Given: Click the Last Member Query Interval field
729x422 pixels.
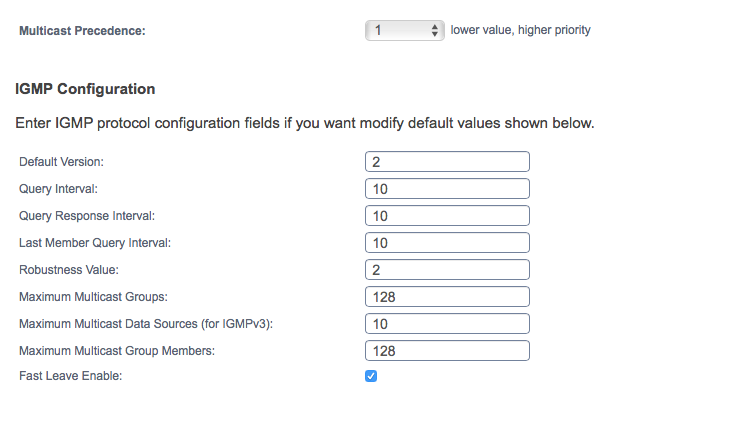Looking at the screenshot, I should [x=447, y=243].
